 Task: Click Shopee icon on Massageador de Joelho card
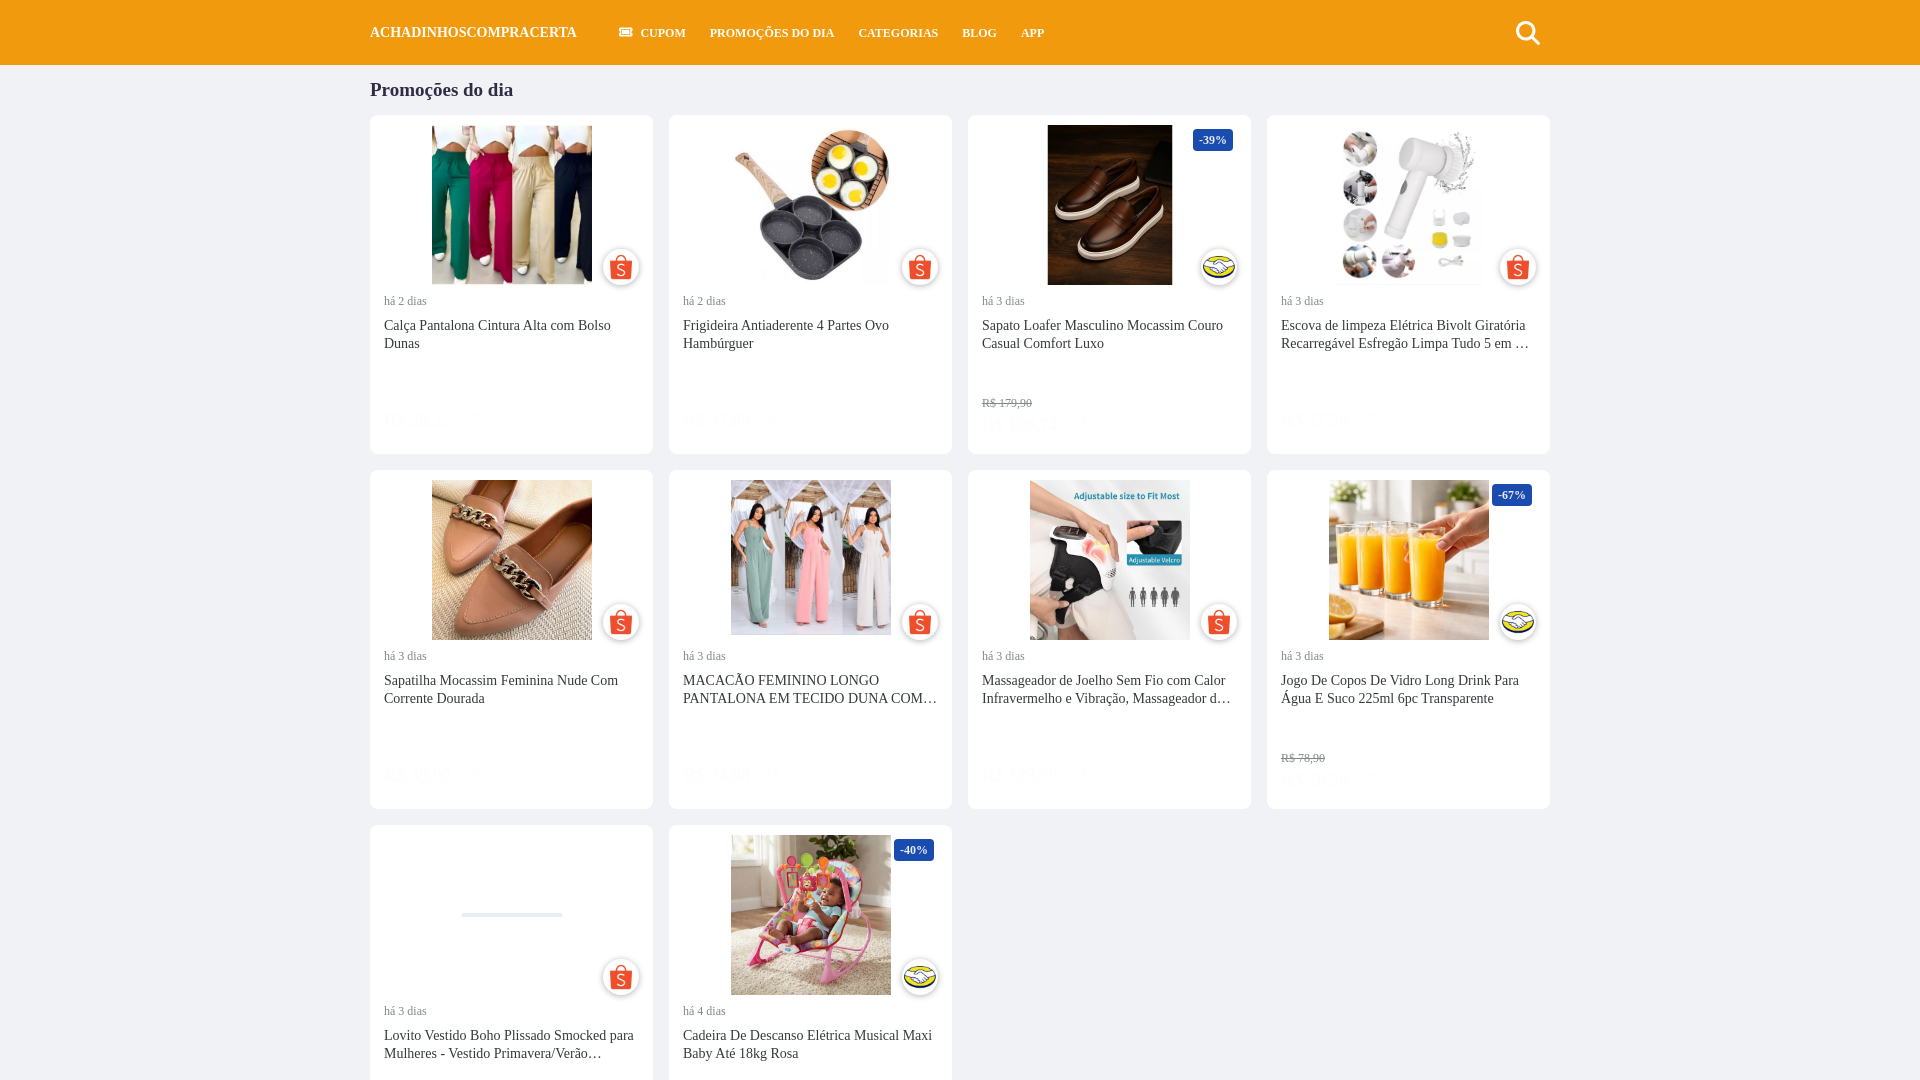click(1218, 622)
